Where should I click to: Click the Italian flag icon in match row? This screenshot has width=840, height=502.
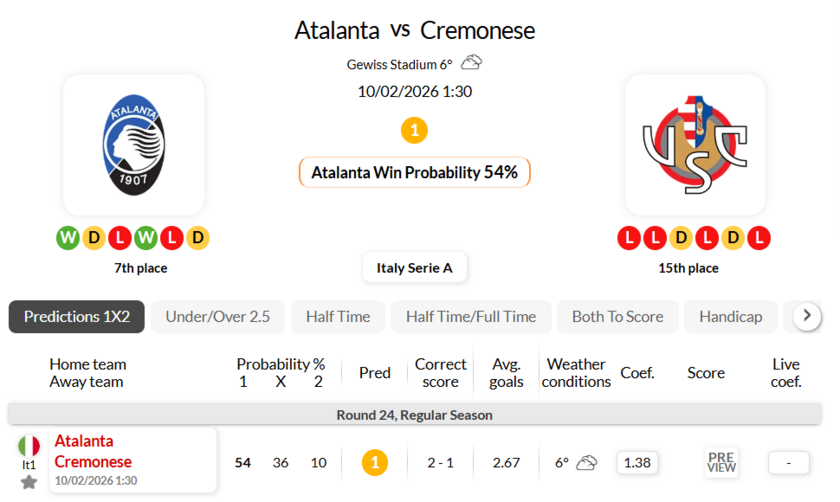click(x=29, y=446)
